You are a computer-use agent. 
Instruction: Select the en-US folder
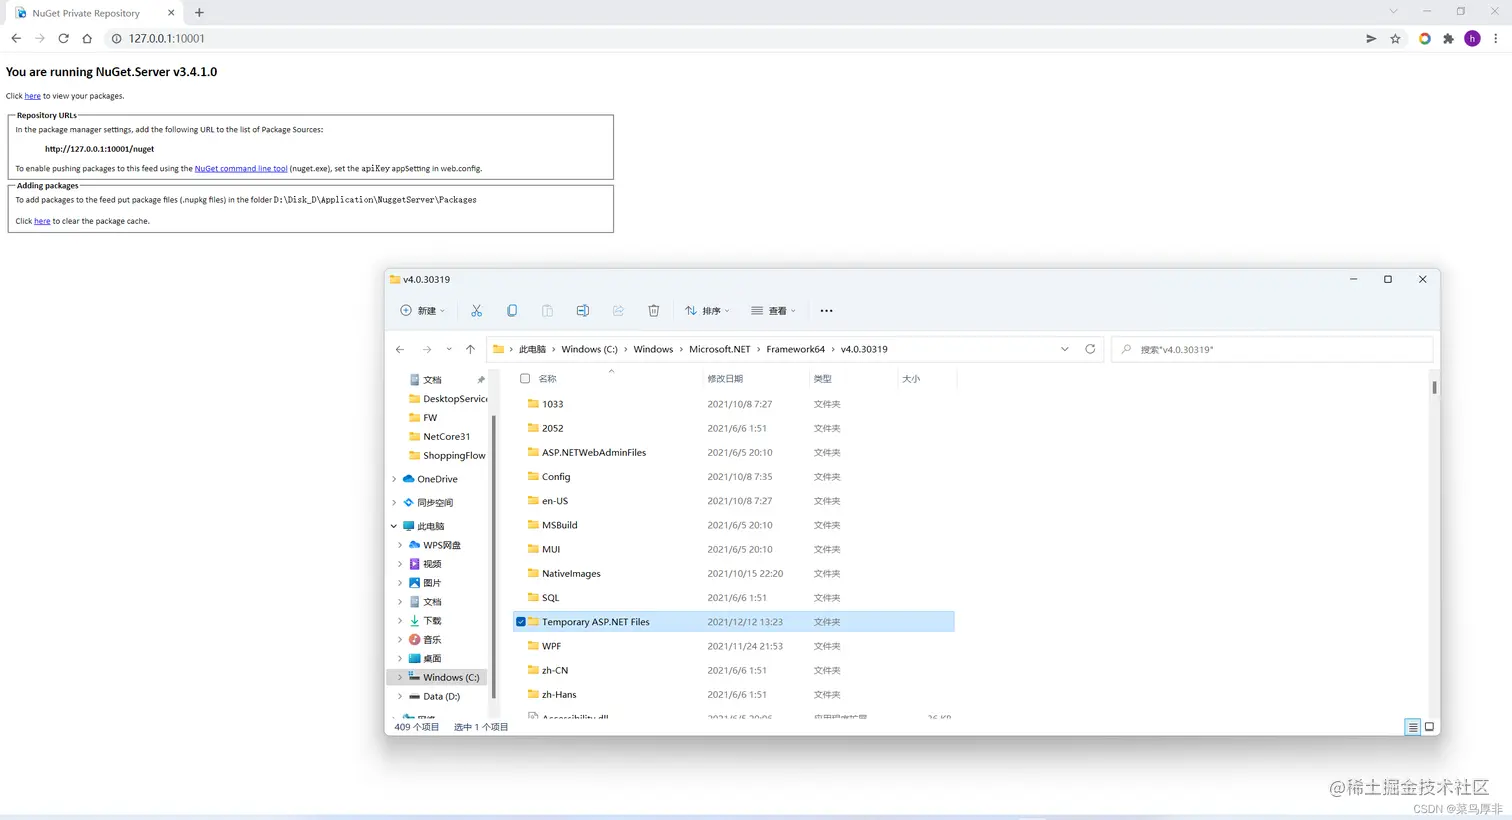click(555, 501)
